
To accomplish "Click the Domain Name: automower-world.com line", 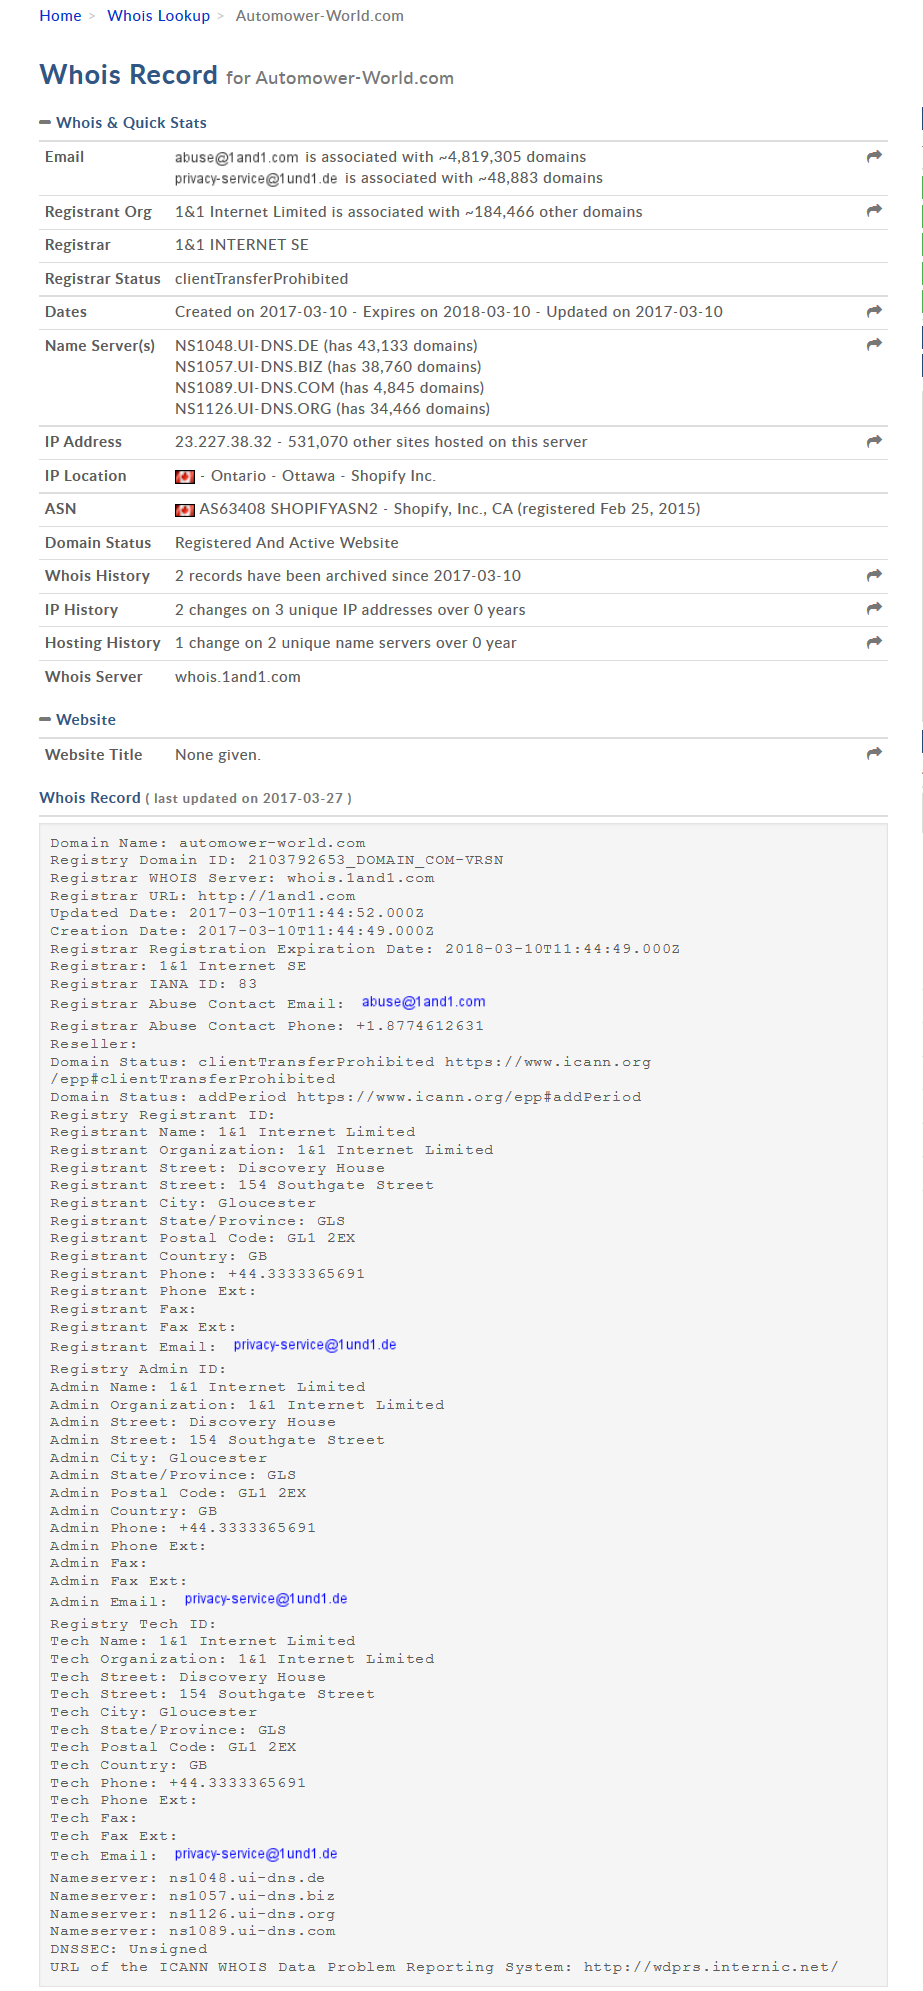I will (208, 843).
